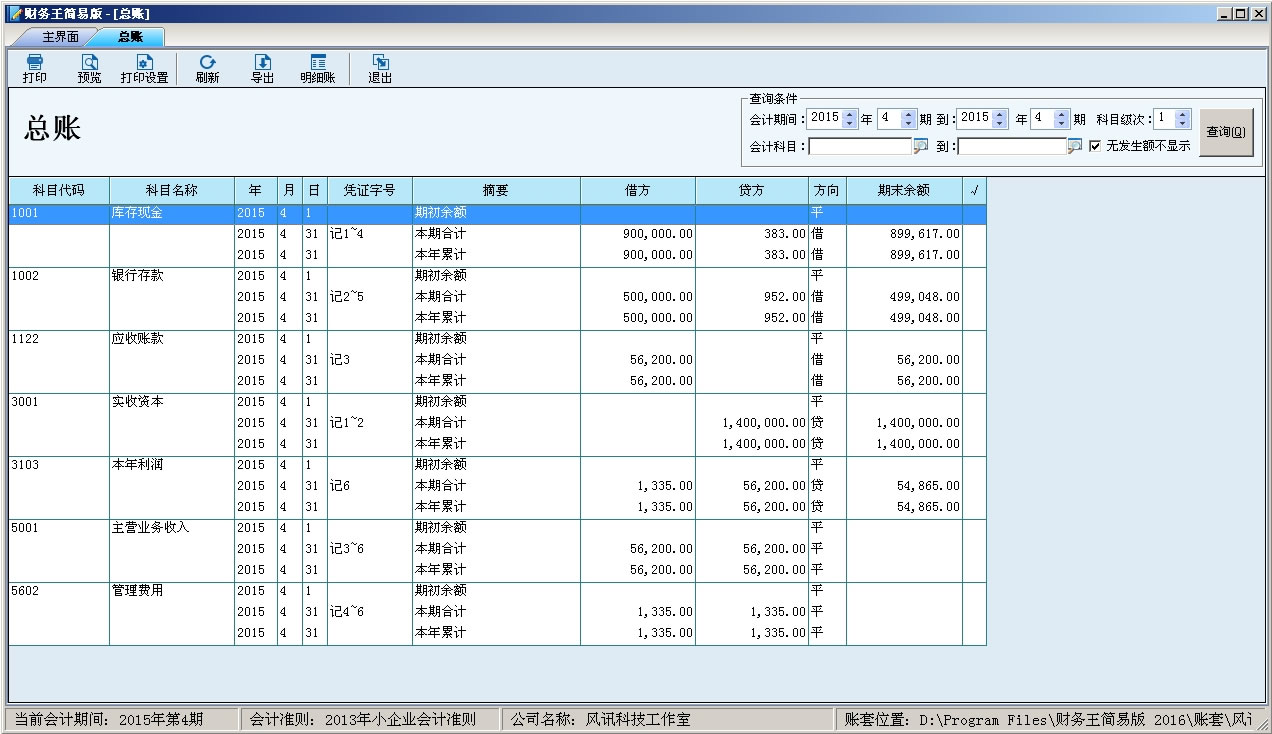Increase the starting year spinner value
This screenshot has width=1272, height=734.
pos(850,114)
